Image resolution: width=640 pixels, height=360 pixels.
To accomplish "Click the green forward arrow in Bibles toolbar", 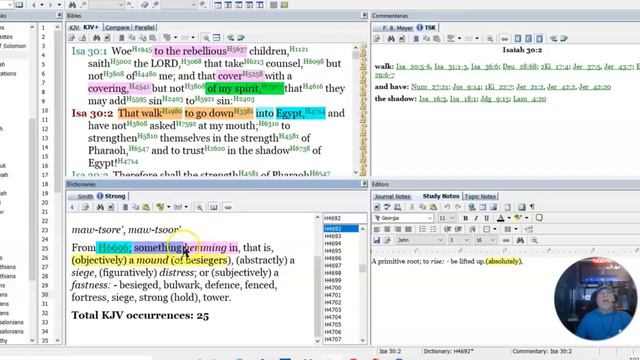I will [241, 38].
